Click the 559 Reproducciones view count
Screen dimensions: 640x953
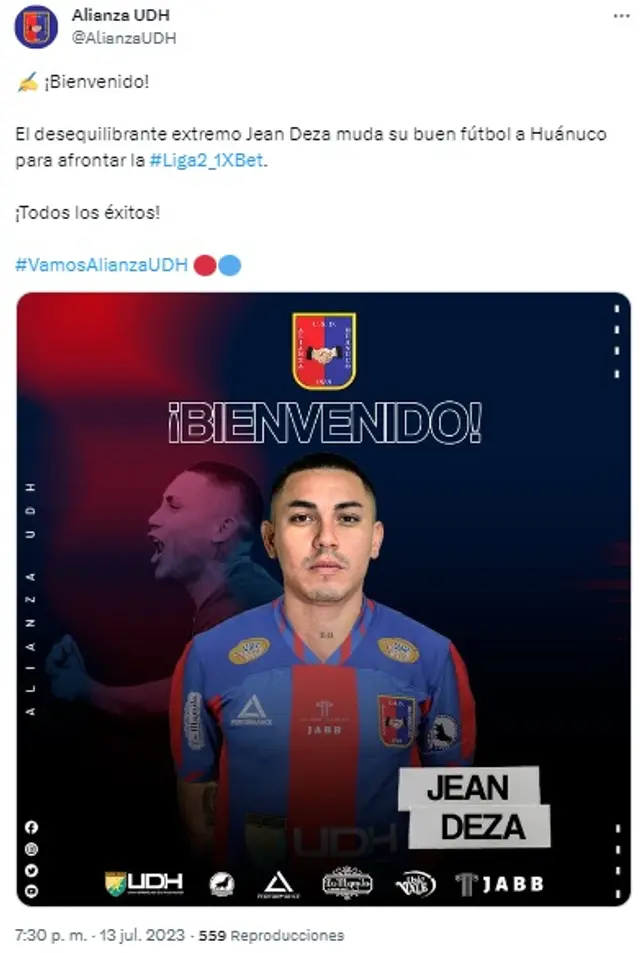pos(271,935)
